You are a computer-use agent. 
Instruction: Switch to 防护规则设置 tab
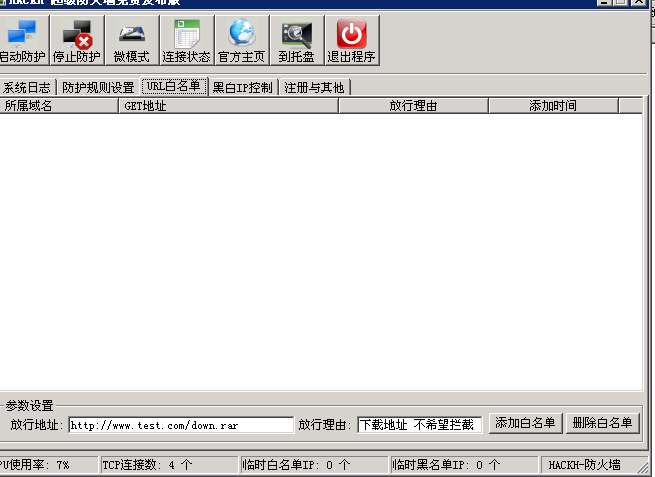point(98,88)
